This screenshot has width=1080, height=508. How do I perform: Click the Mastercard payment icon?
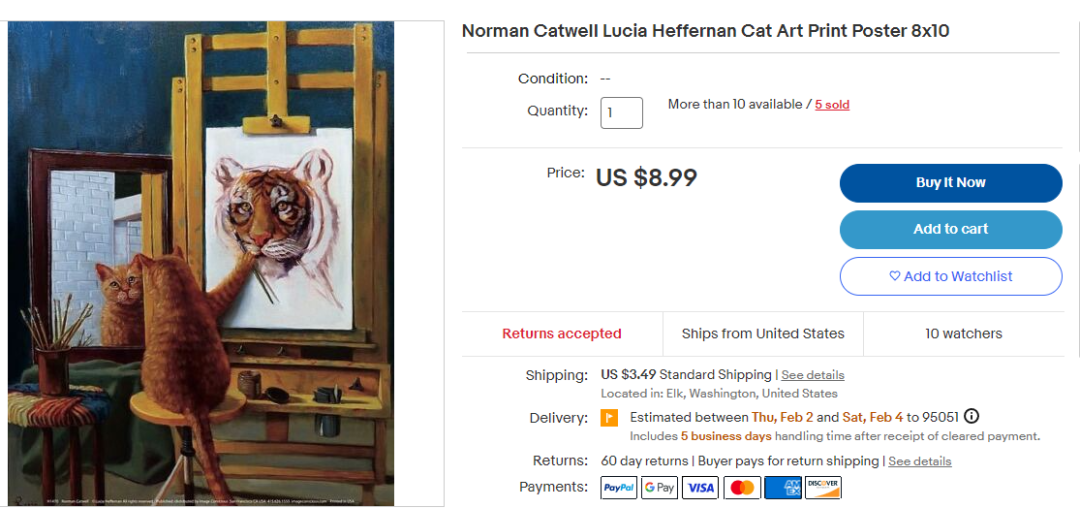point(741,487)
